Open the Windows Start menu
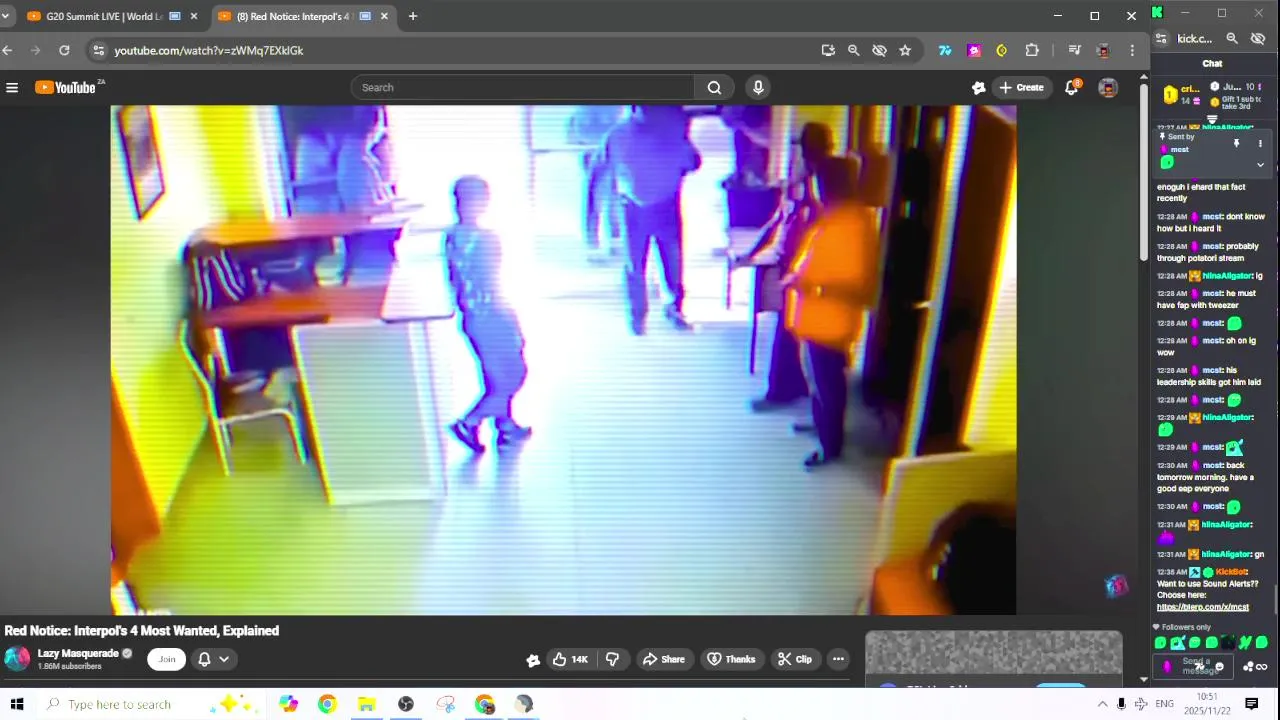 [x=17, y=704]
